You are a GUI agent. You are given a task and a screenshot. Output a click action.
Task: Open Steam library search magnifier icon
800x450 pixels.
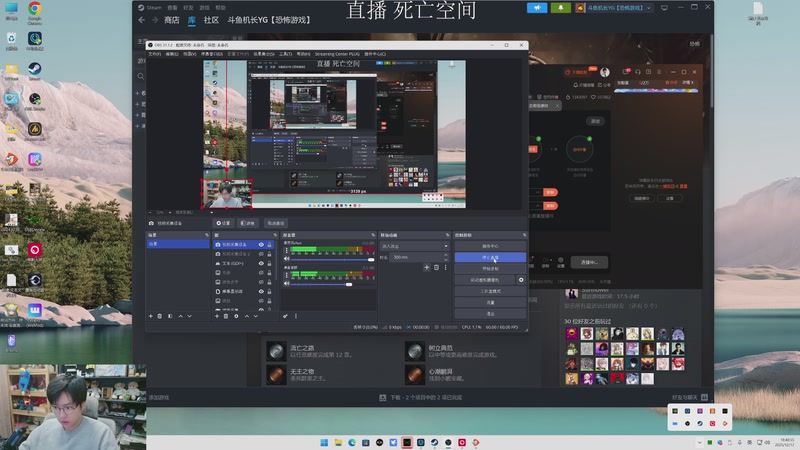141,76
